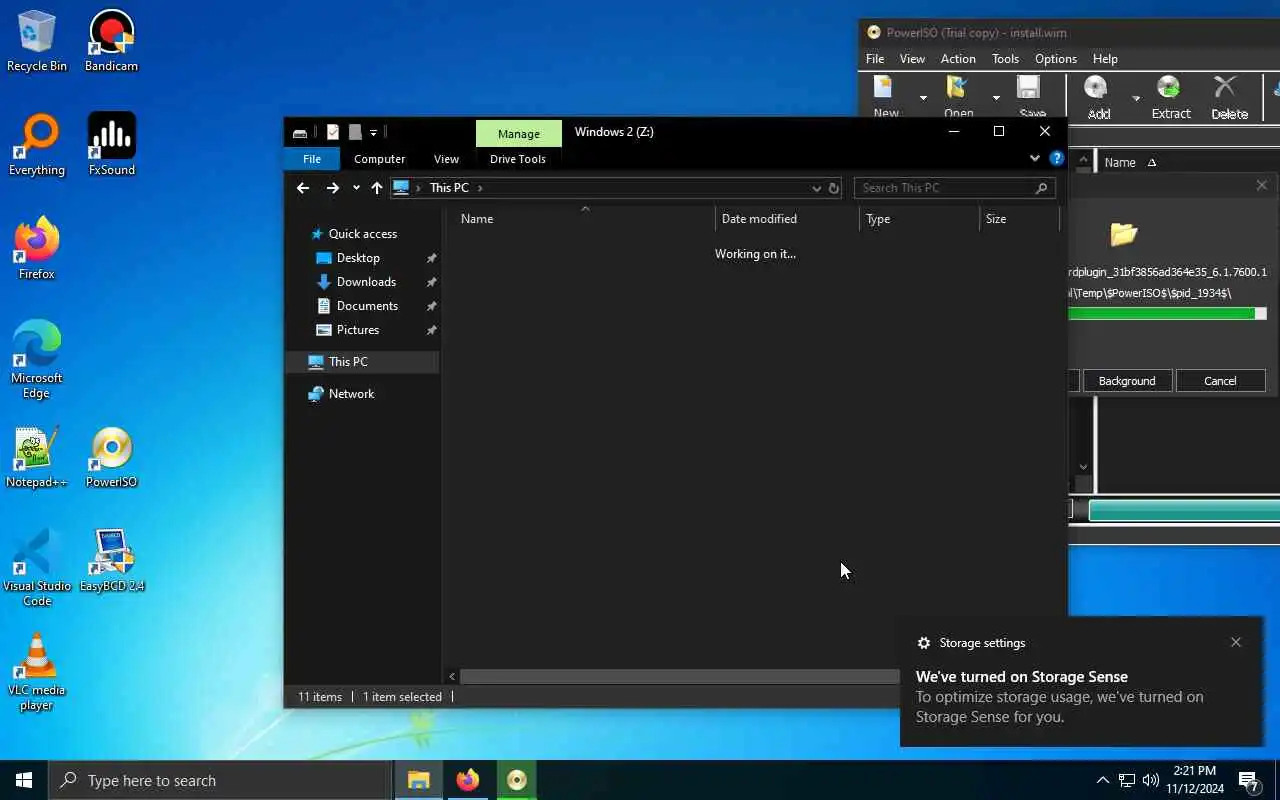Viewport: 1280px width, 800px height.
Task: Open Customize Quick Access Toolbar dropdown
Action: pyautogui.click(x=373, y=132)
